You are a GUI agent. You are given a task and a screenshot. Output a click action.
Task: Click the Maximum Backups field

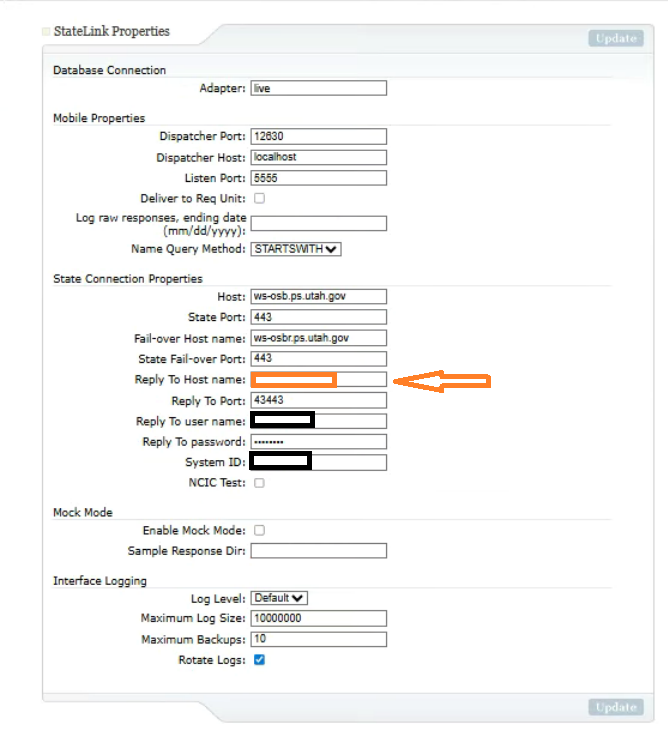(318, 639)
